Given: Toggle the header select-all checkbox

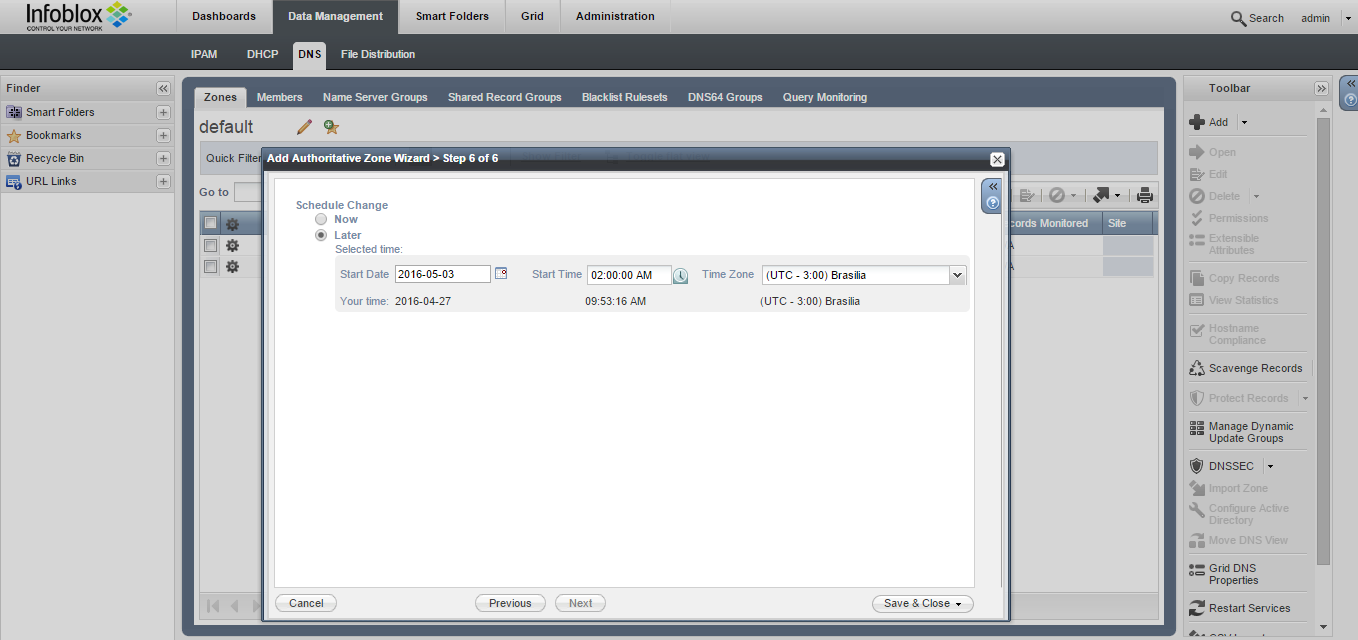Looking at the screenshot, I should 211,223.
